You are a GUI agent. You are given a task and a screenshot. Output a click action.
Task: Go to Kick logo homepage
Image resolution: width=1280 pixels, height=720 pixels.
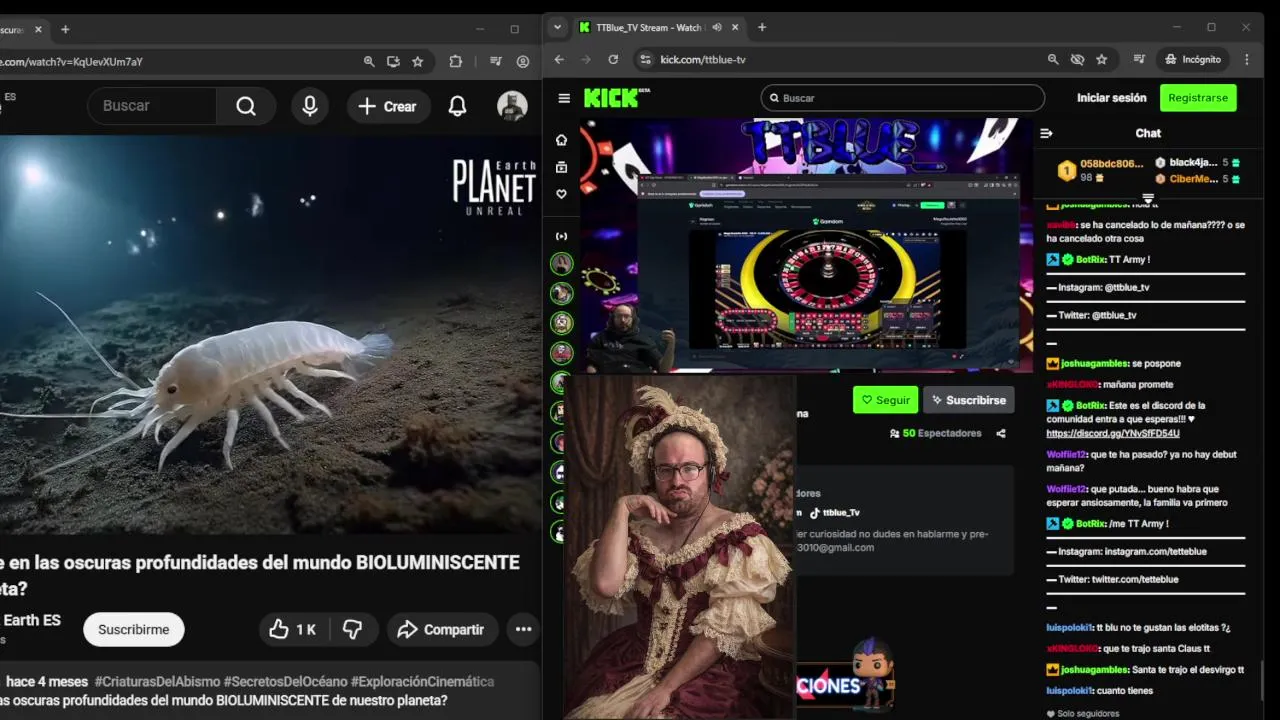[617, 97]
